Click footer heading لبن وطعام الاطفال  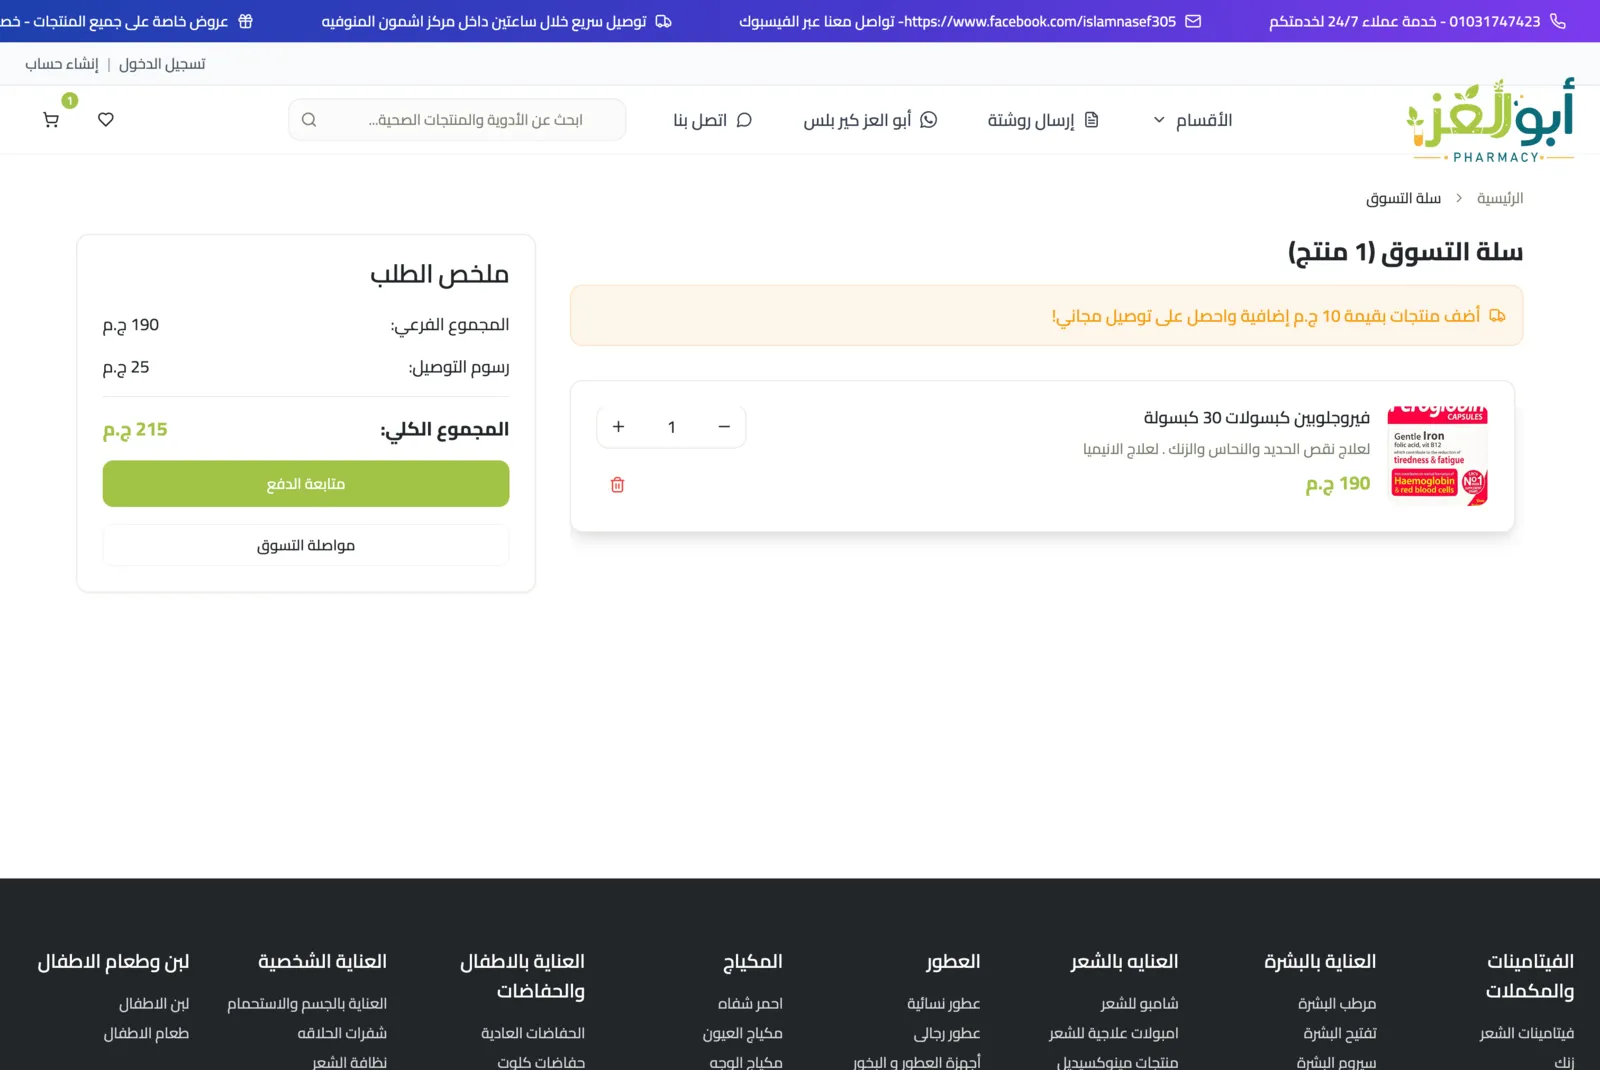tap(113, 962)
